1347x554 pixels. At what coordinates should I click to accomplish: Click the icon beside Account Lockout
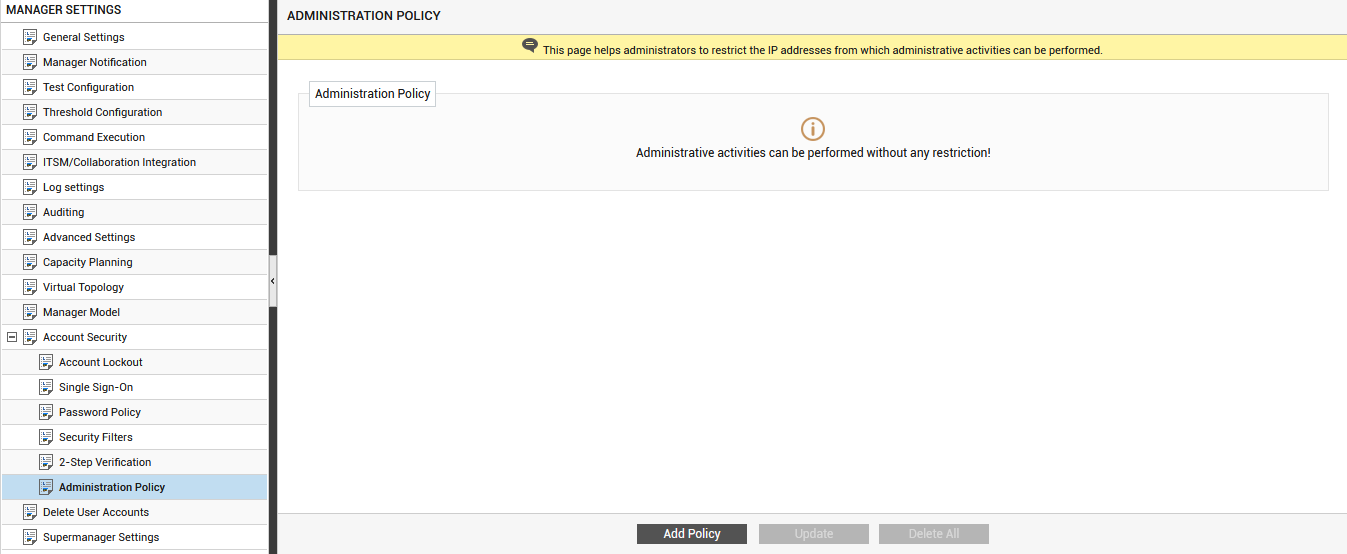[46, 362]
